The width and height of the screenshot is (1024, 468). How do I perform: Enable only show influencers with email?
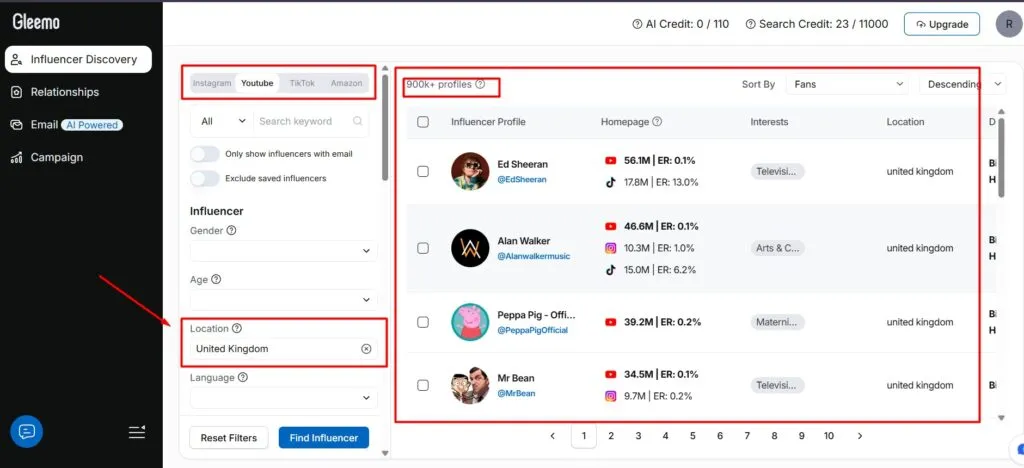tap(205, 154)
